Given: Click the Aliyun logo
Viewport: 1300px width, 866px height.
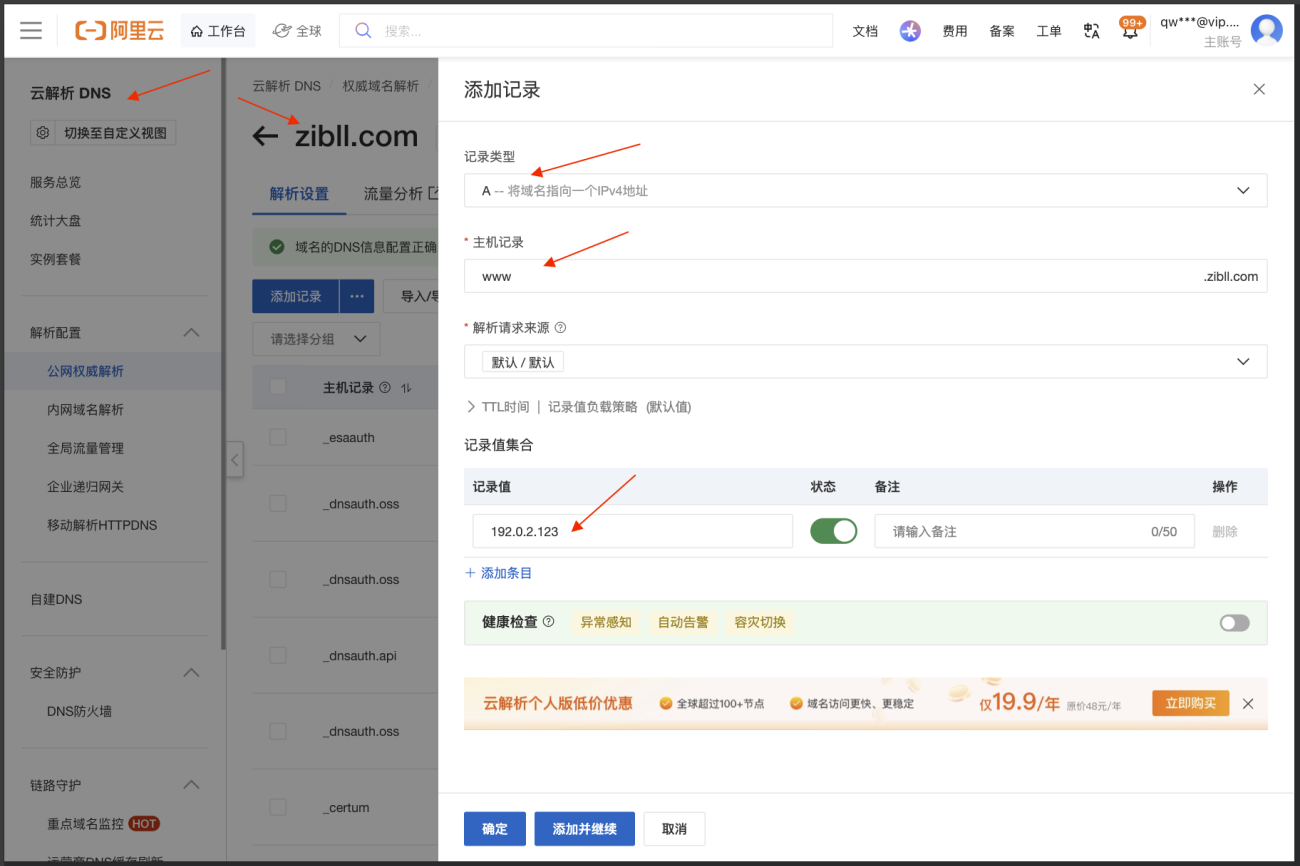Looking at the screenshot, I should coord(120,31).
